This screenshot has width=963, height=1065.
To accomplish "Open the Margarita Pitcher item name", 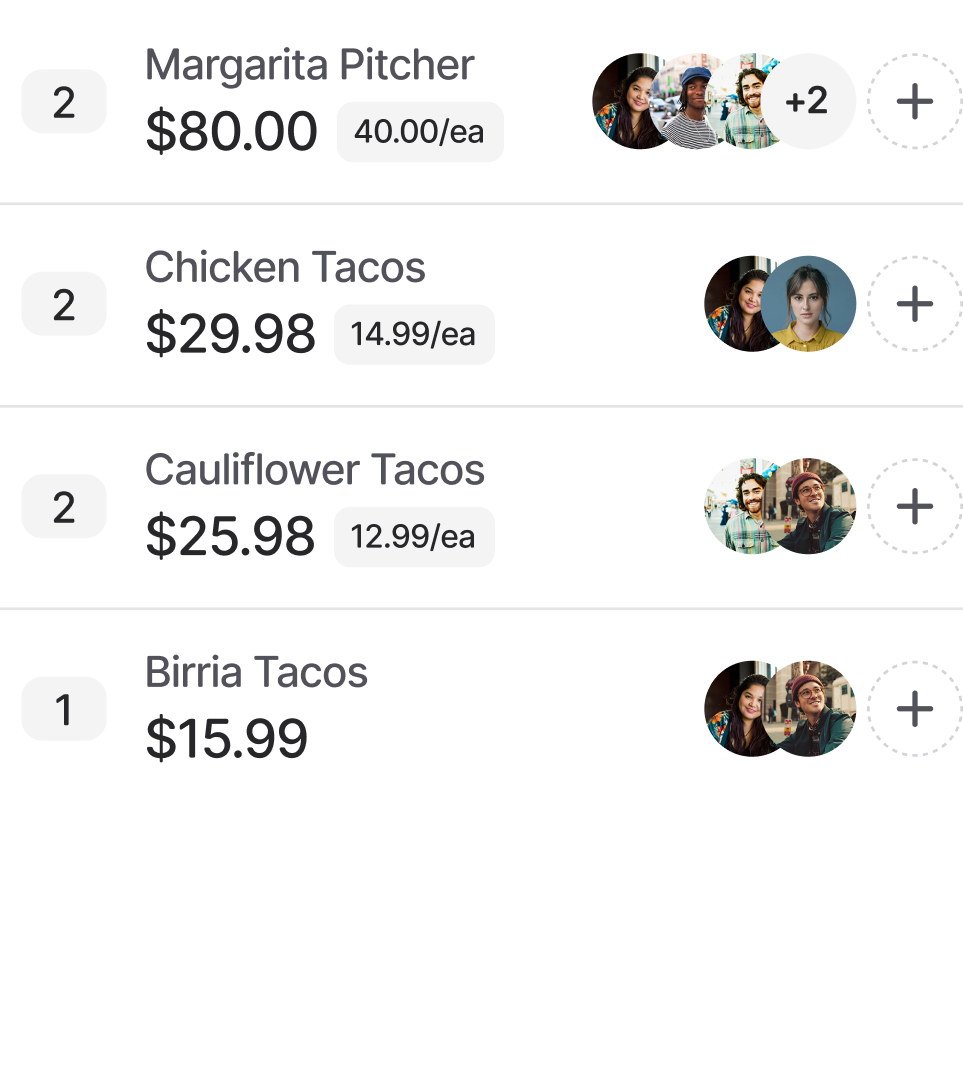I will coord(309,66).
